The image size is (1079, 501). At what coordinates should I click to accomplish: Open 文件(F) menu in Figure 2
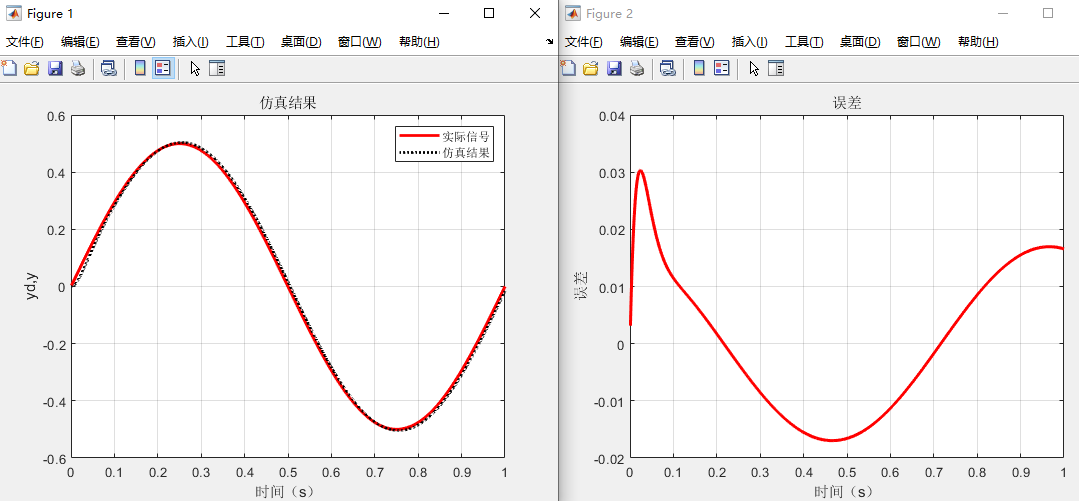point(584,42)
